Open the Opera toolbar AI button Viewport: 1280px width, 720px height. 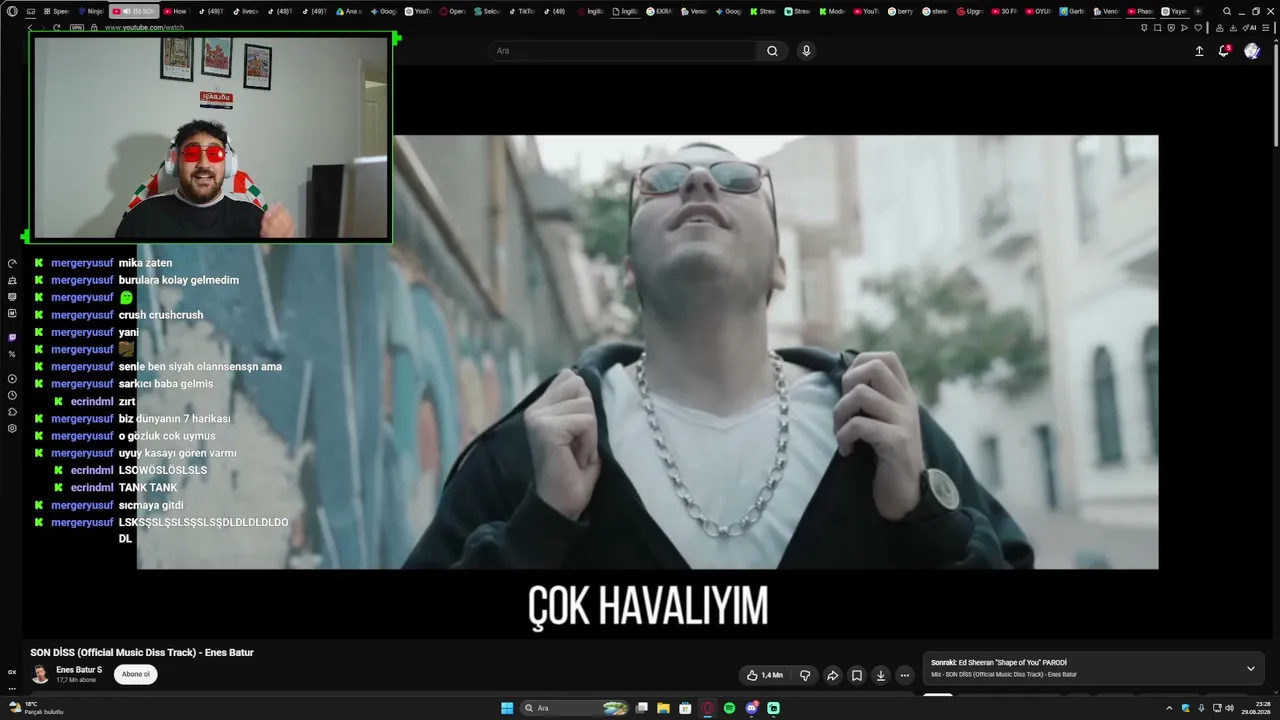[1251, 28]
